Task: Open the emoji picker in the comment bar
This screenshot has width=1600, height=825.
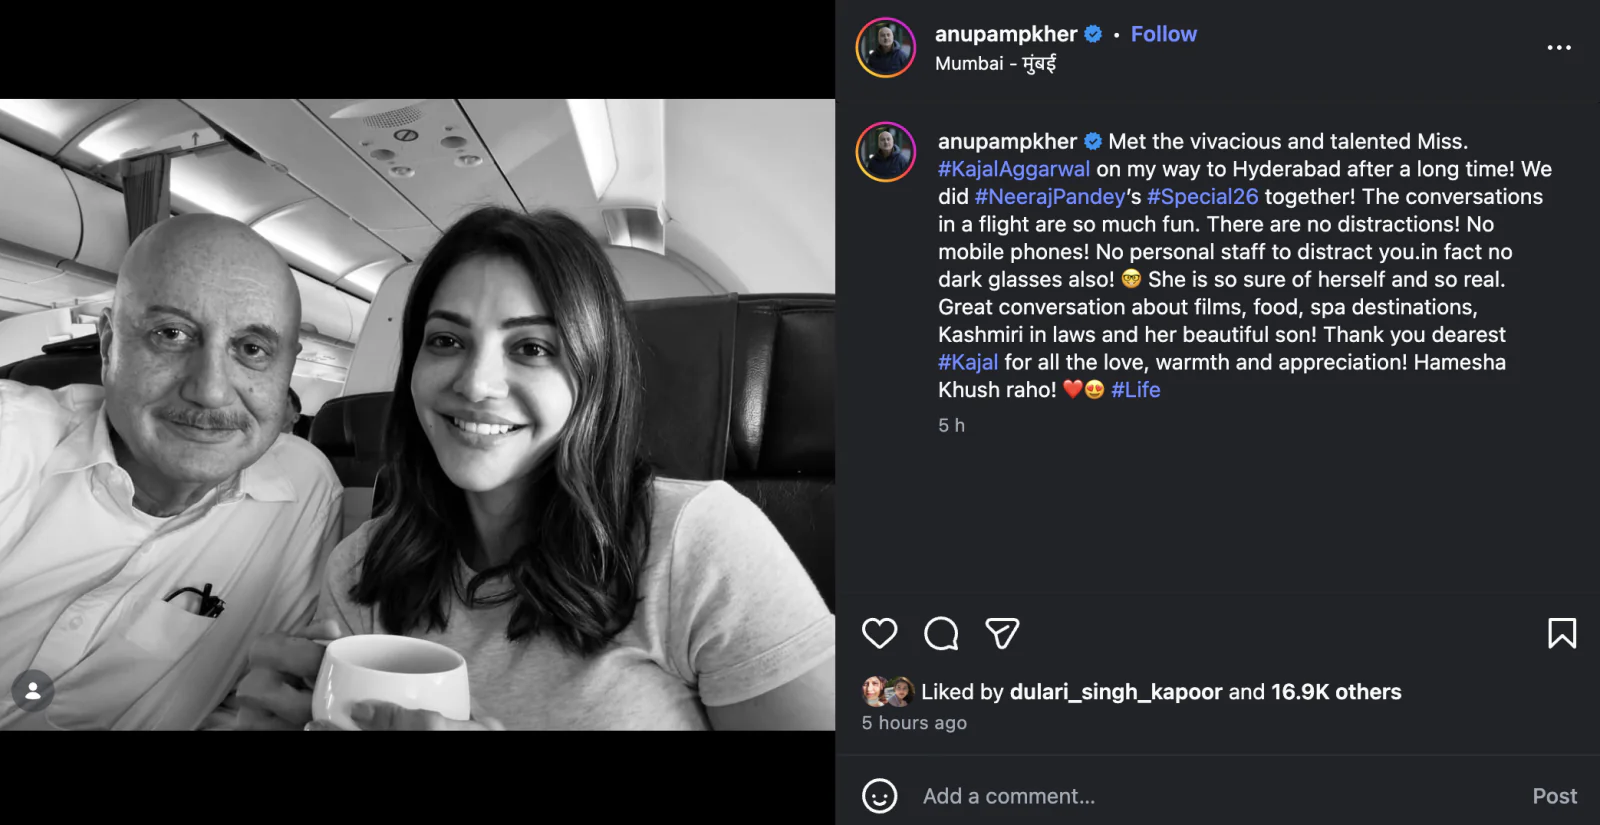Action: pyautogui.click(x=879, y=796)
